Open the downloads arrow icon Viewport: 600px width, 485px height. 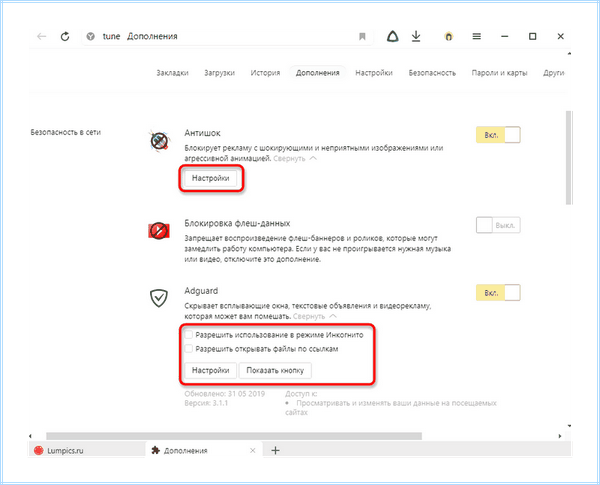click(x=416, y=36)
